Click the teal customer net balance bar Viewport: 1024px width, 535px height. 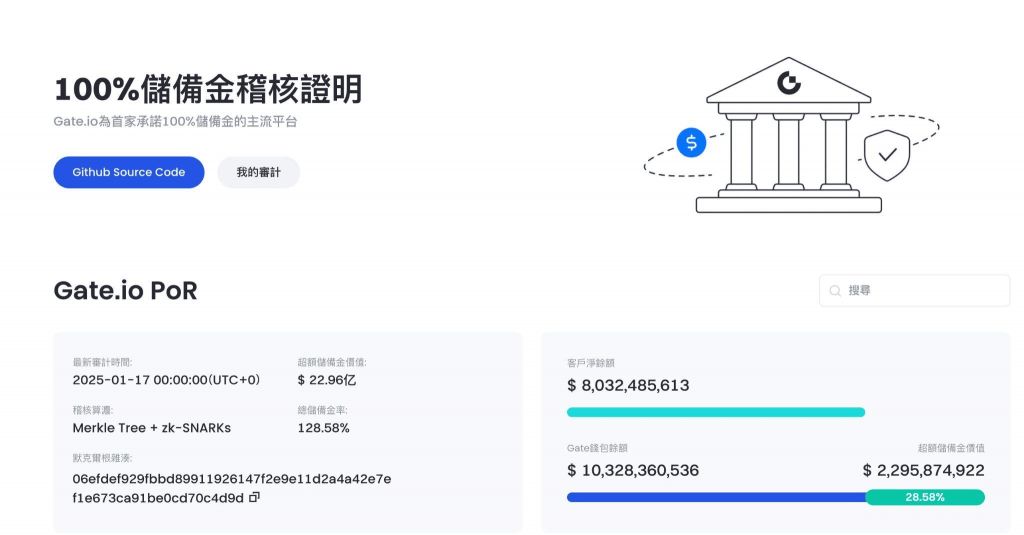coord(715,412)
